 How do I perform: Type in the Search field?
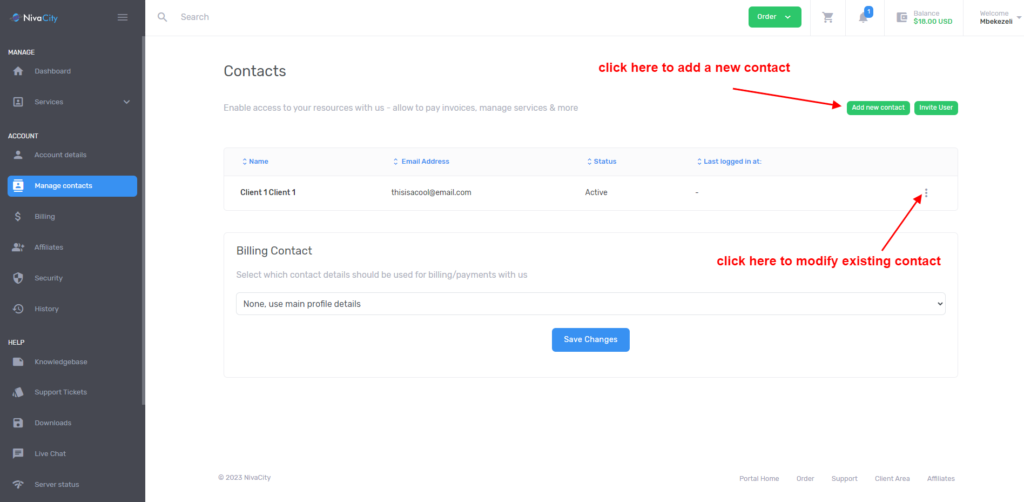300,17
